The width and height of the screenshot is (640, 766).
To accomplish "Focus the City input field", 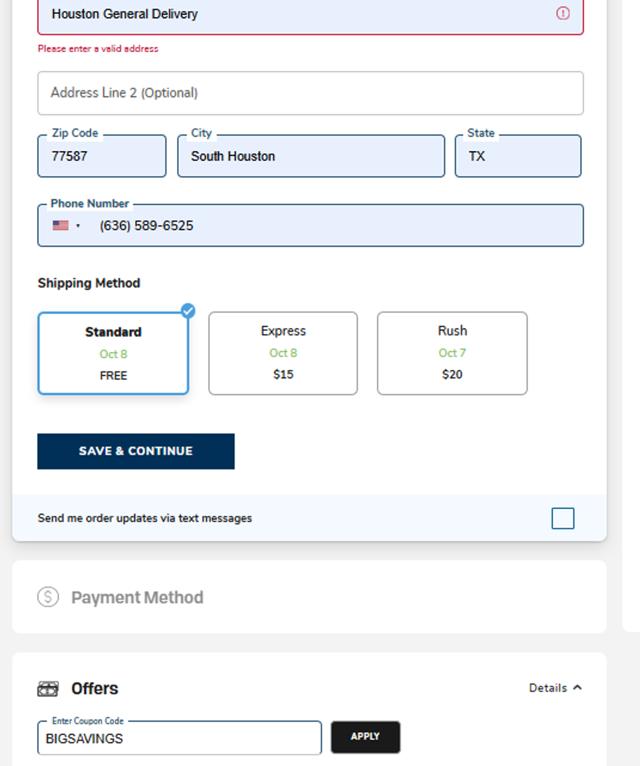I will [311, 157].
